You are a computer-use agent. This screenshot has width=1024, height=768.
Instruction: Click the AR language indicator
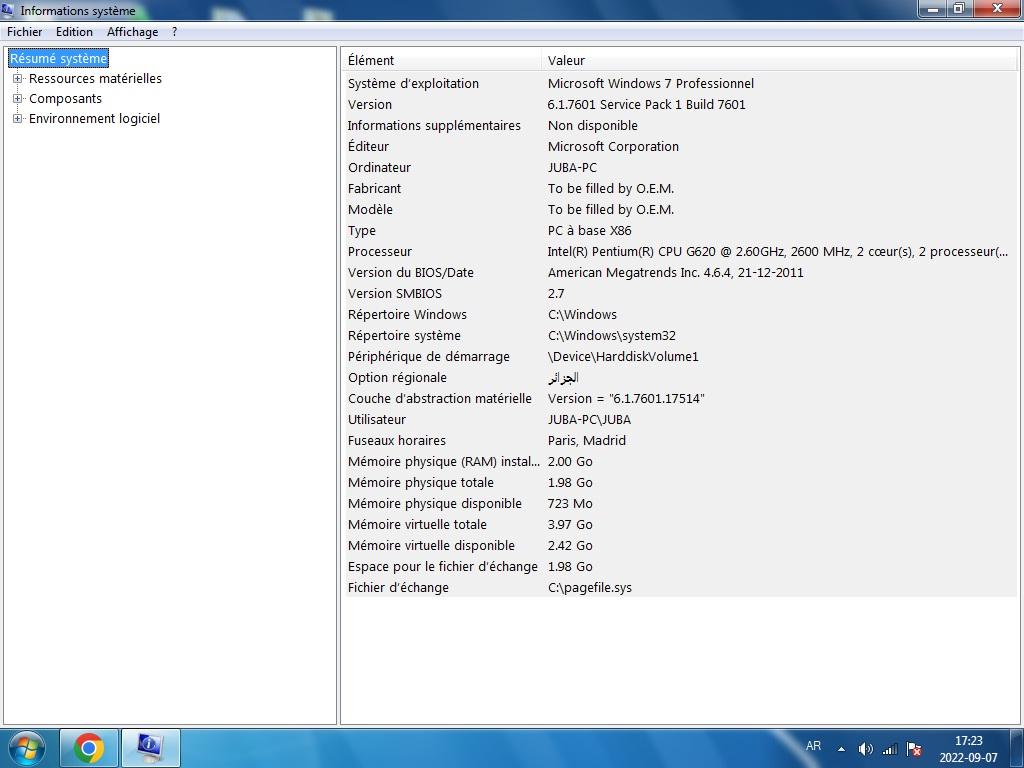pos(813,745)
